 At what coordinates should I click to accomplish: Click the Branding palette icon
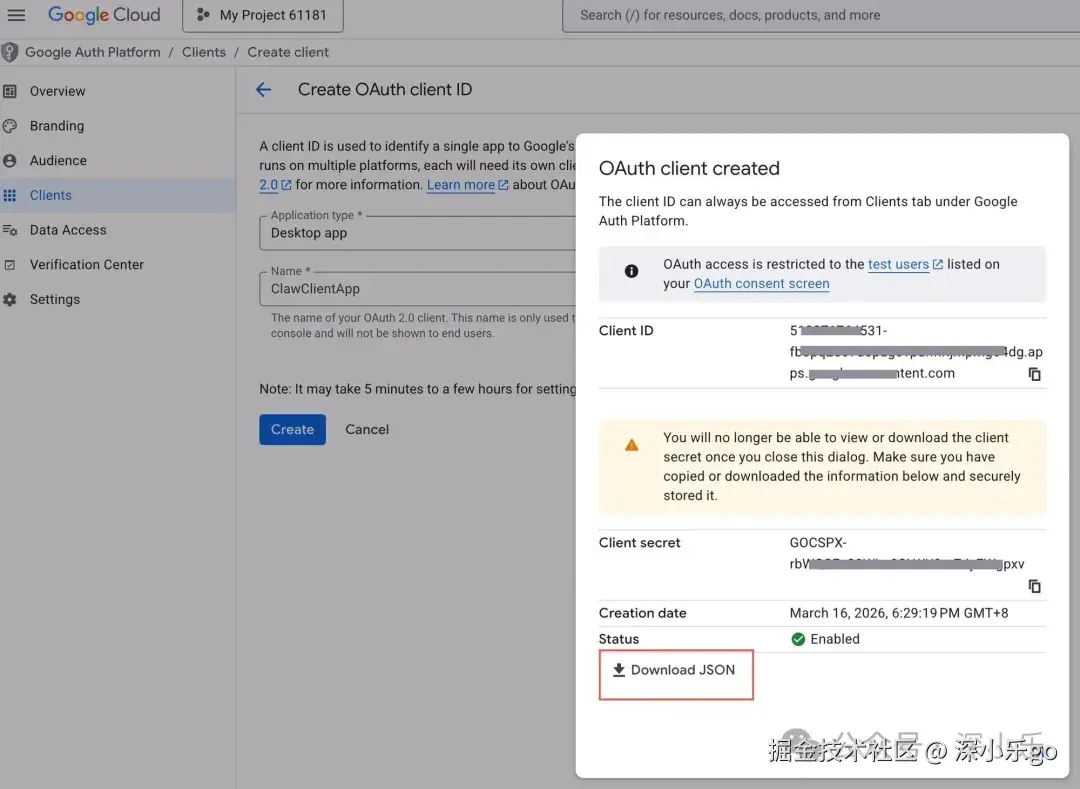point(10,126)
